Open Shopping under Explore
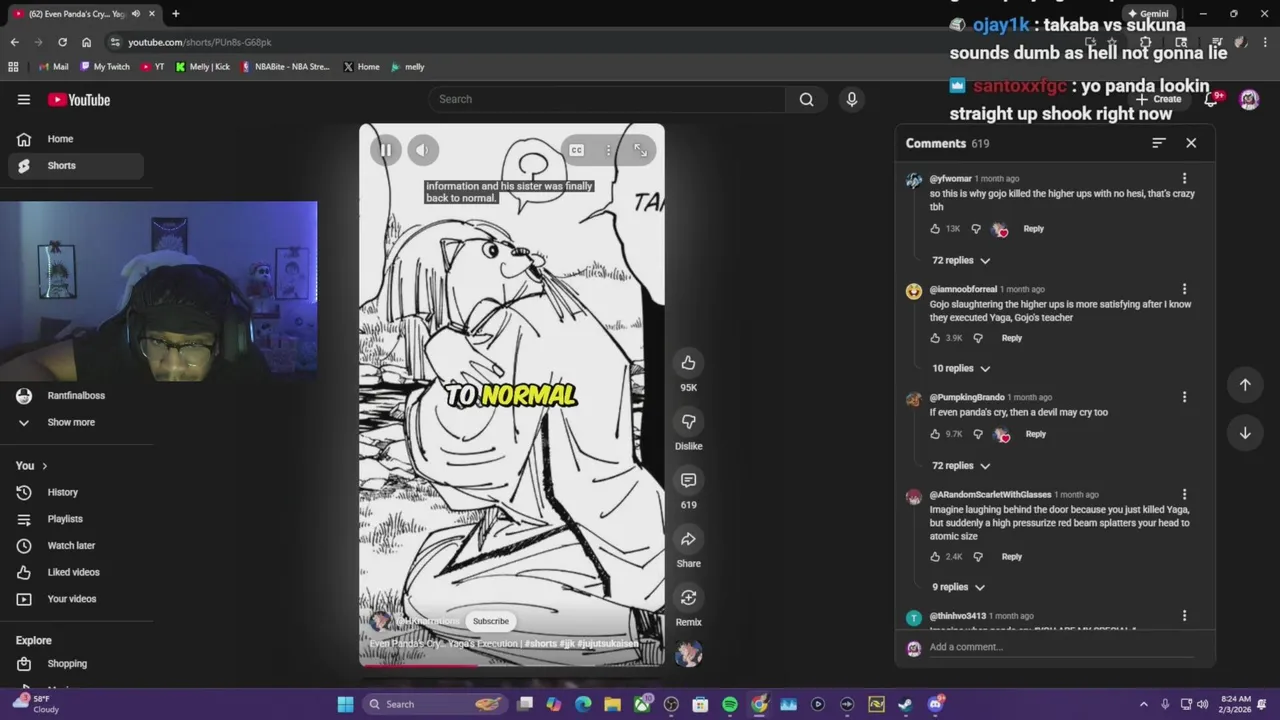1280x720 pixels. [76, 664]
